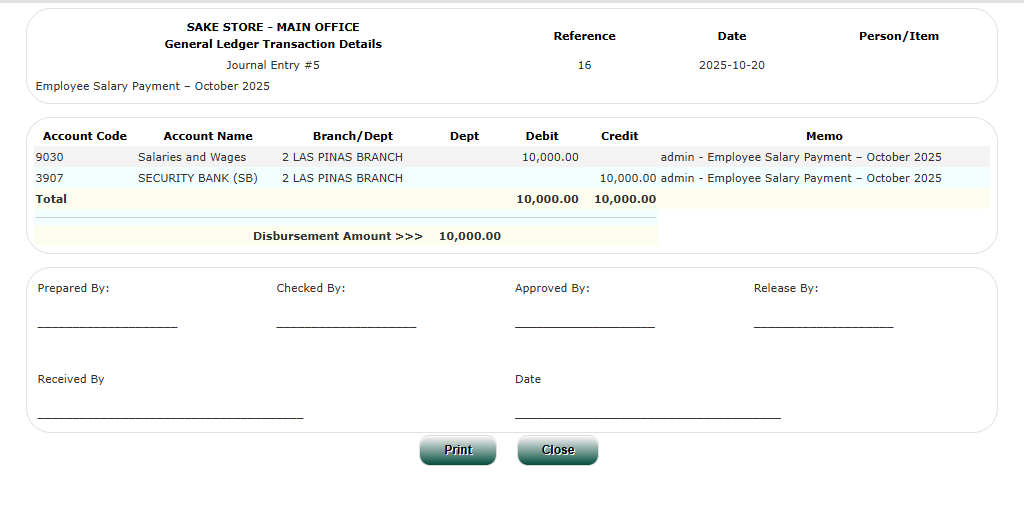Click the Prepared By signature line
Viewport: 1024px width, 529px height.
107,324
